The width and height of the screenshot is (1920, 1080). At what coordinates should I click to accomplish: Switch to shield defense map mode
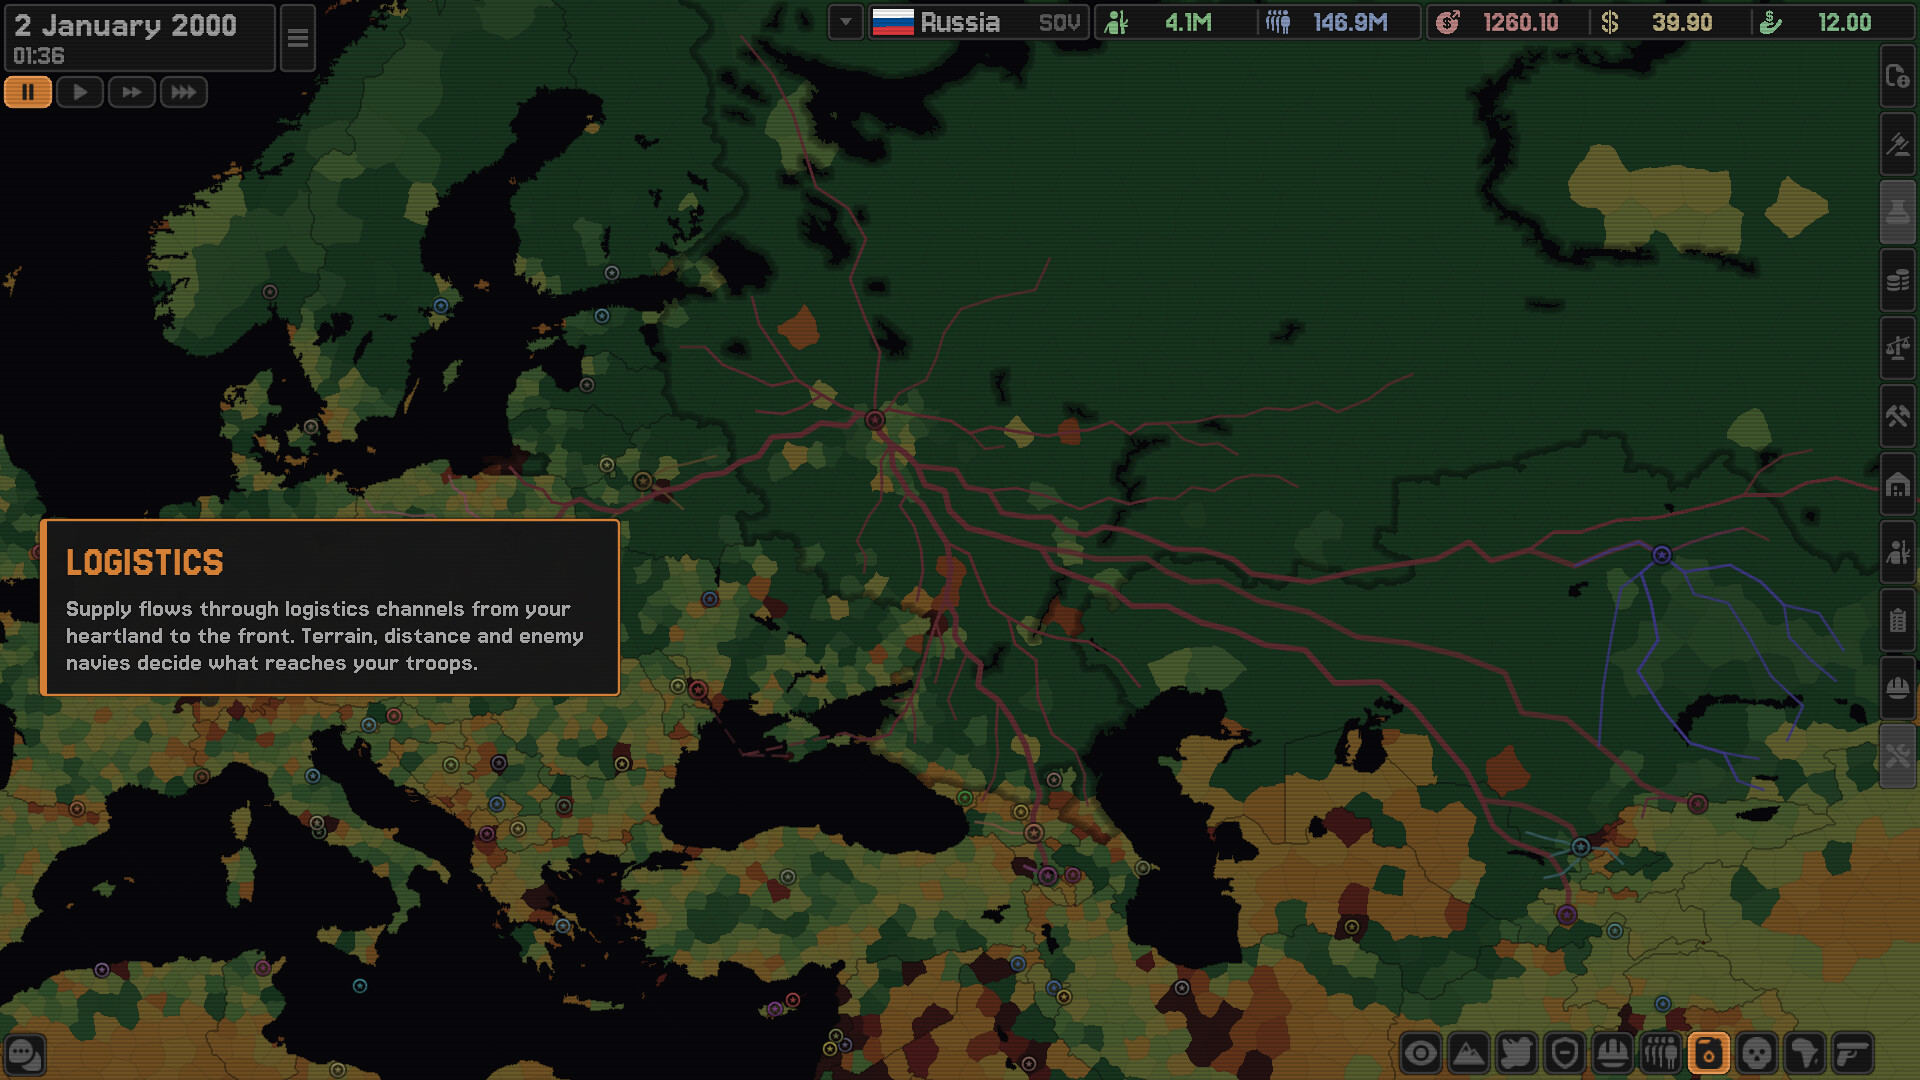[1565, 1053]
